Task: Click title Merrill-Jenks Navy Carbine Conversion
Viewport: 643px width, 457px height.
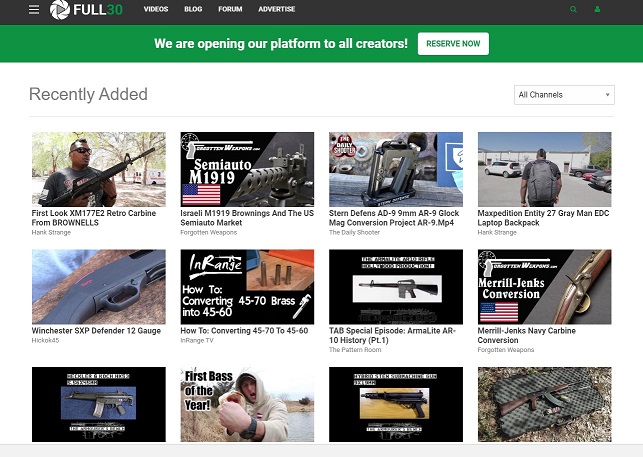Action: 527,335
